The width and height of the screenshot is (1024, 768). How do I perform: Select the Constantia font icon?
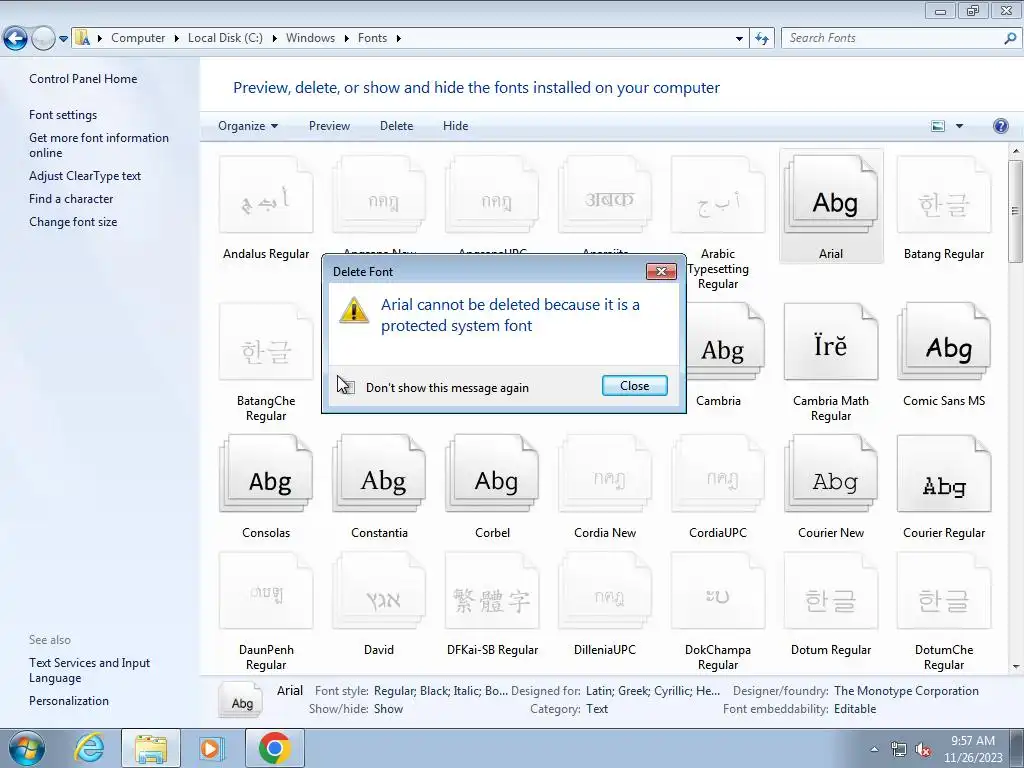[x=379, y=474]
